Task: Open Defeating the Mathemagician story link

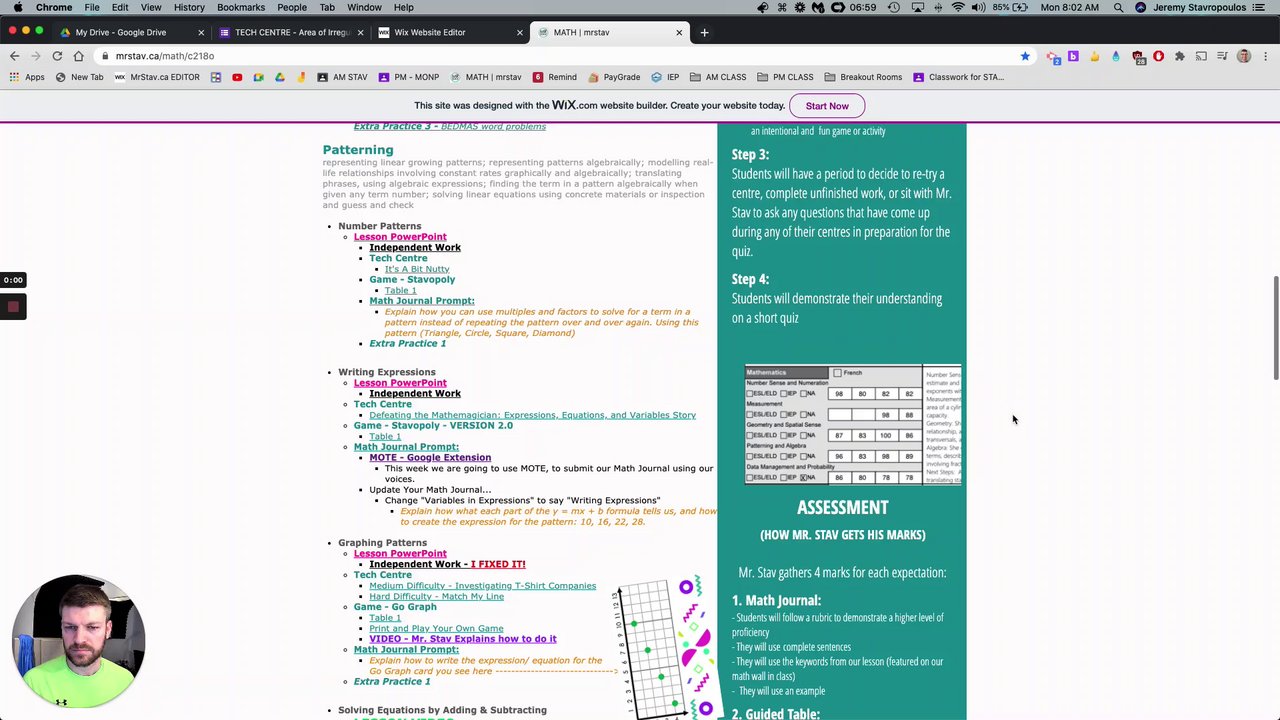Action: [x=532, y=415]
